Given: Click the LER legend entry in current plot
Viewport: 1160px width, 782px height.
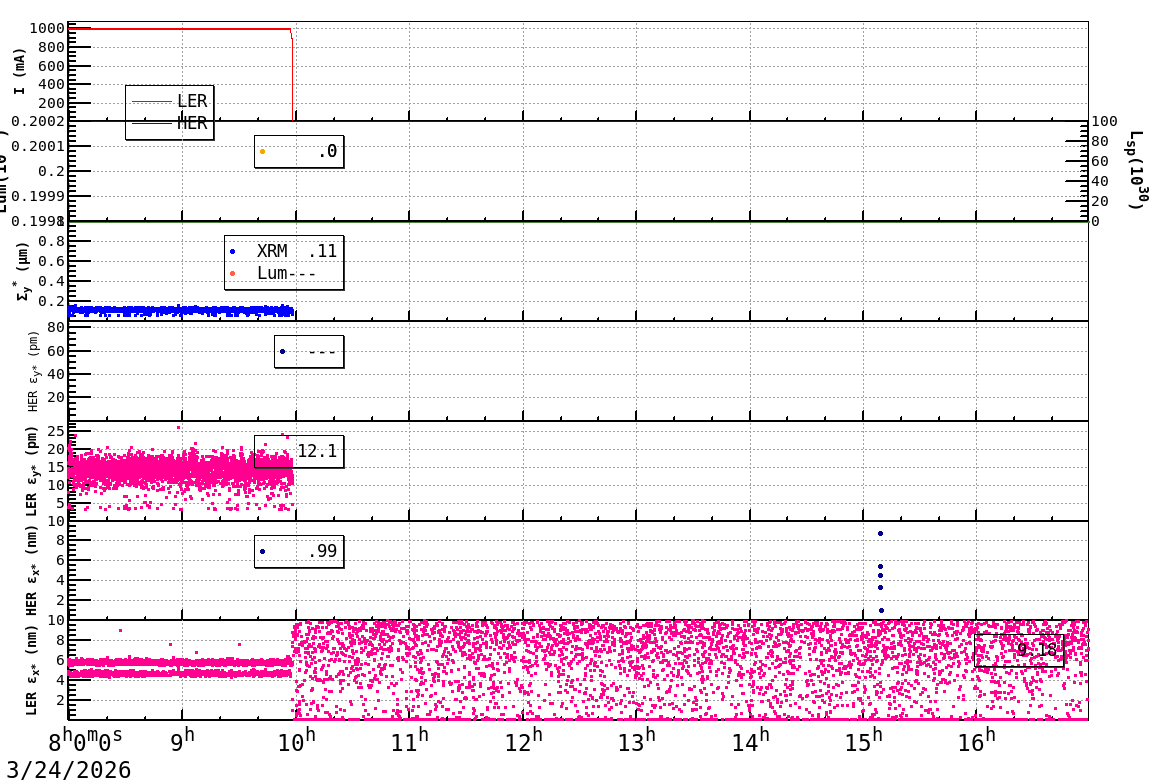Looking at the screenshot, I should pos(169,101).
